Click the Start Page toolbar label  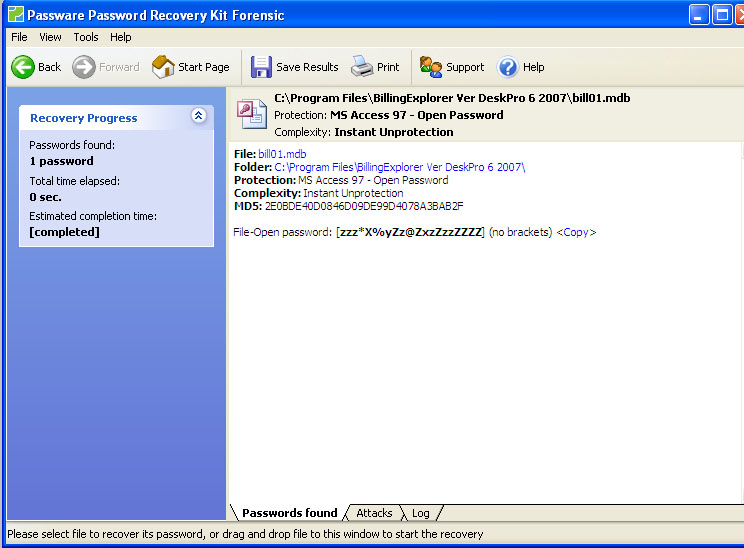pos(204,67)
